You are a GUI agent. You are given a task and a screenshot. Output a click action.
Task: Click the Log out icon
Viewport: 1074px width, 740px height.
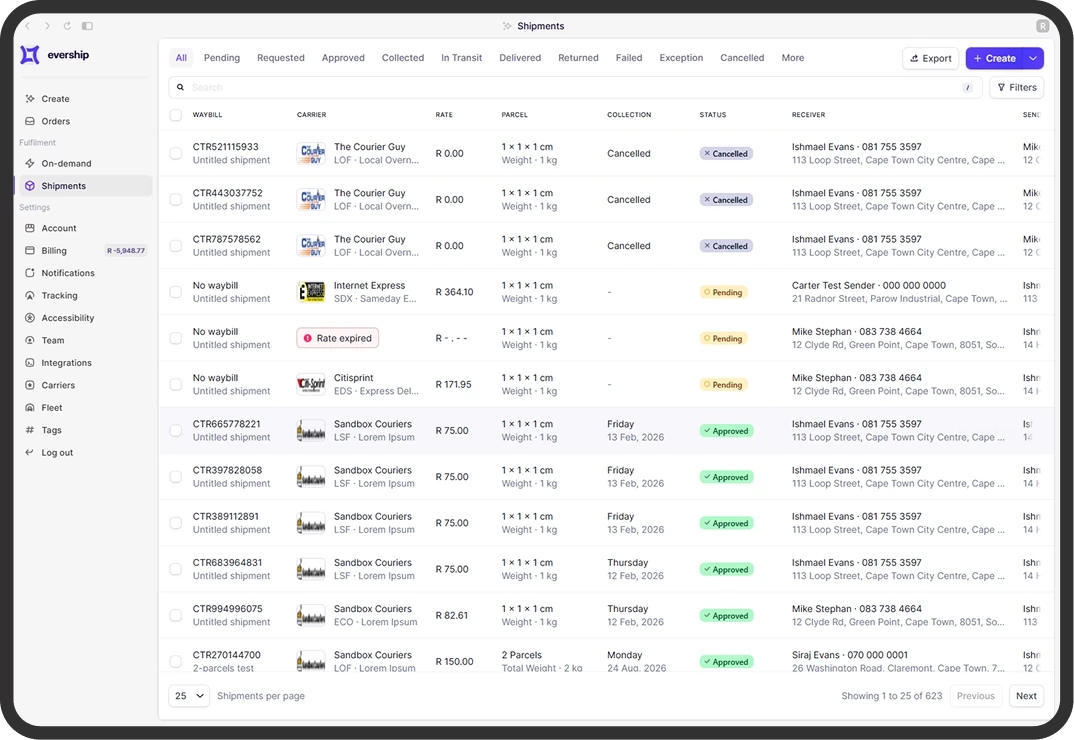(30, 453)
